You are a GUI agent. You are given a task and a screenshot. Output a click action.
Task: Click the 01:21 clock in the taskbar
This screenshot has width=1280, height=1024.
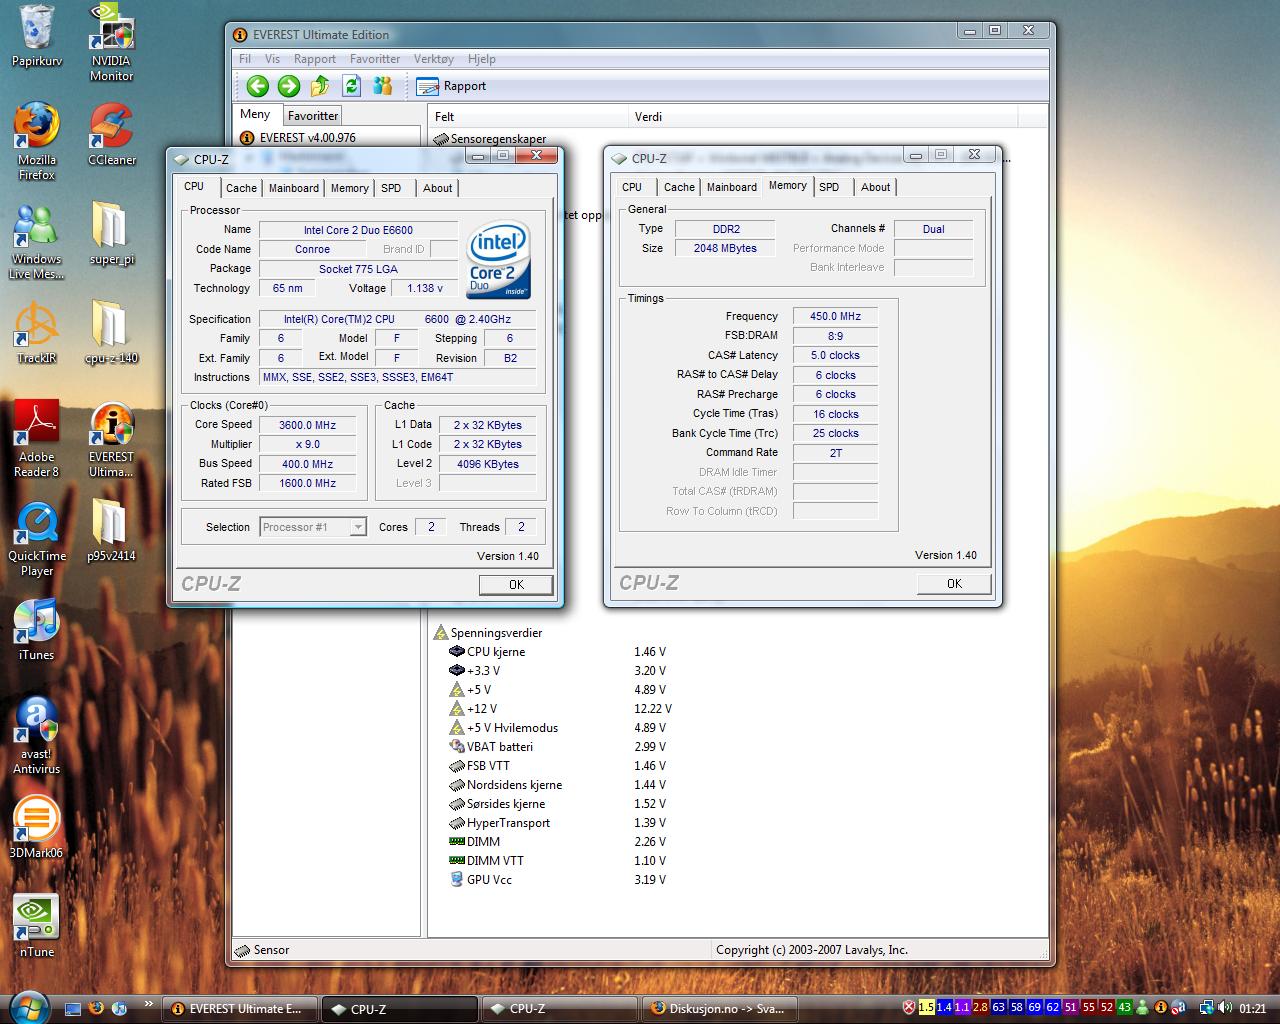pyautogui.click(x=1252, y=1009)
